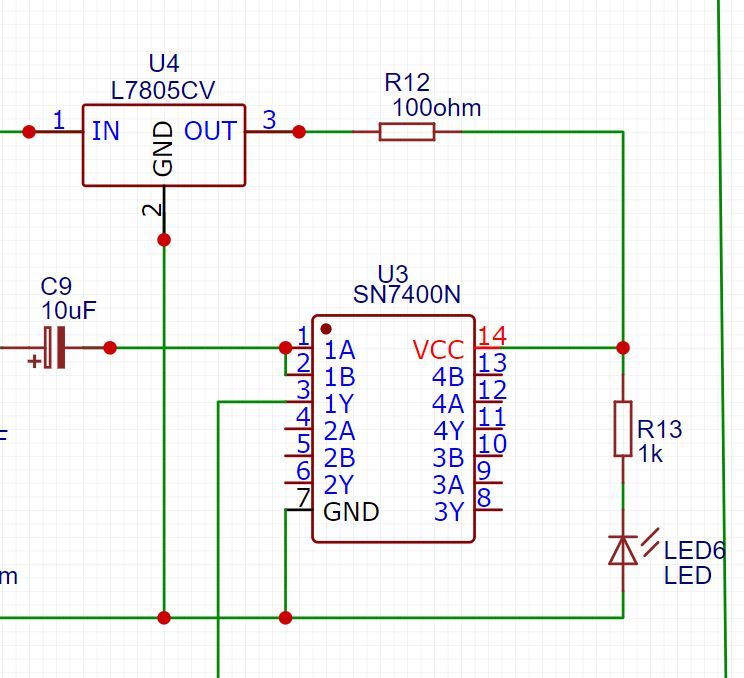Image resolution: width=744 pixels, height=678 pixels.
Task: Click the 3Y pin 8 on SN7400N
Action: (x=489, y=509)
